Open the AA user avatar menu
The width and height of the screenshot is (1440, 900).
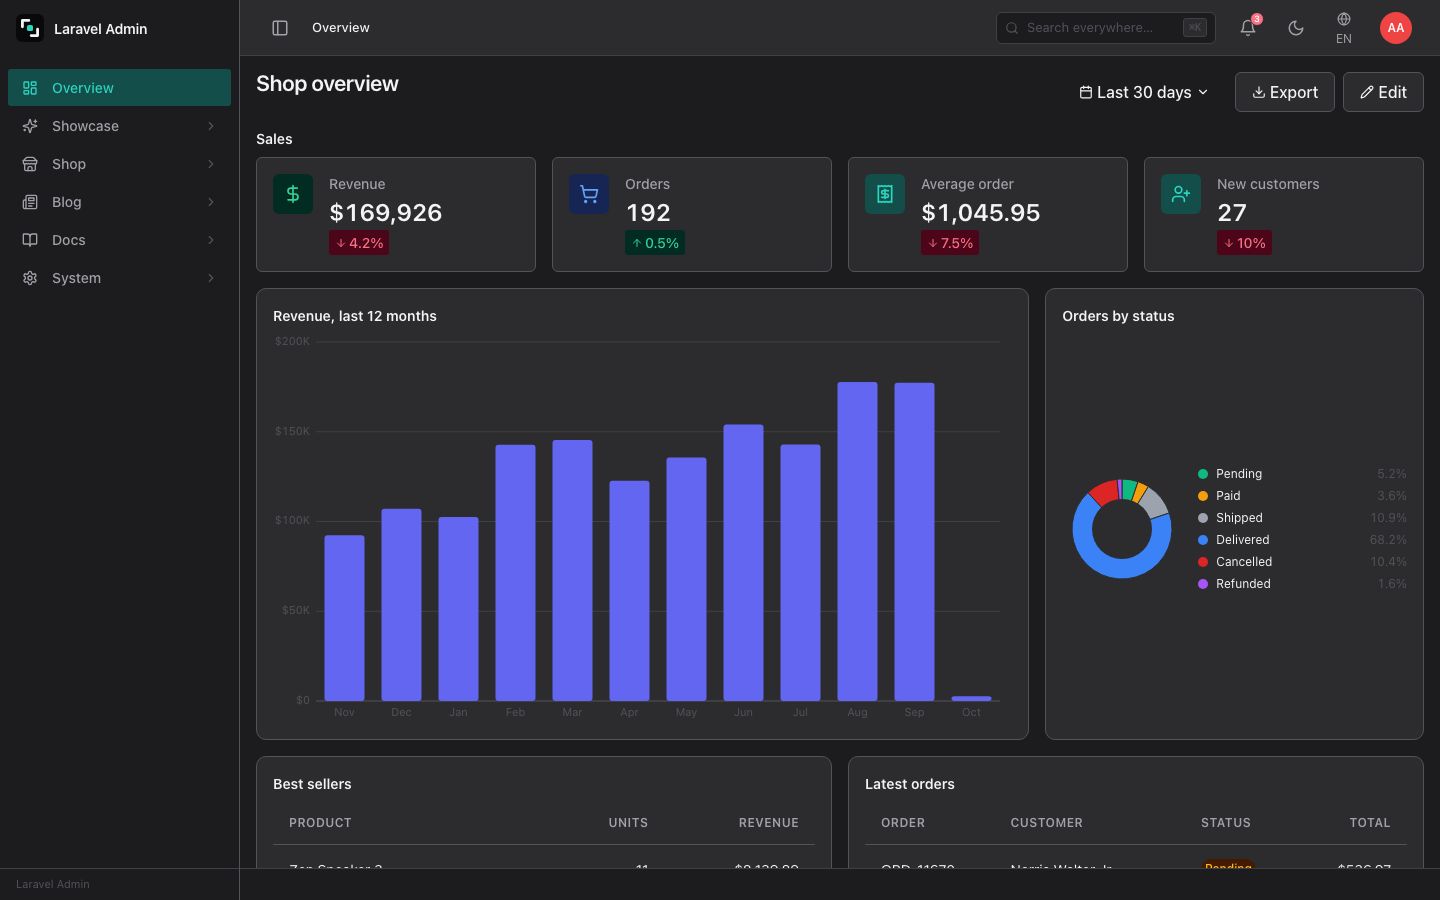coord(1396,28)
